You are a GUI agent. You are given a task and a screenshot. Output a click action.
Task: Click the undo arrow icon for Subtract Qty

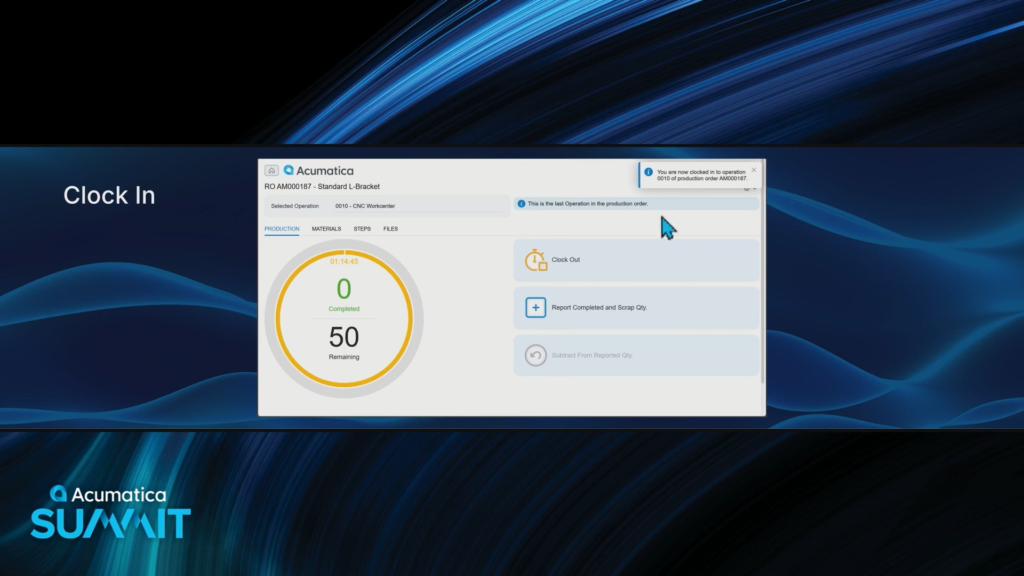click(536, 355)
